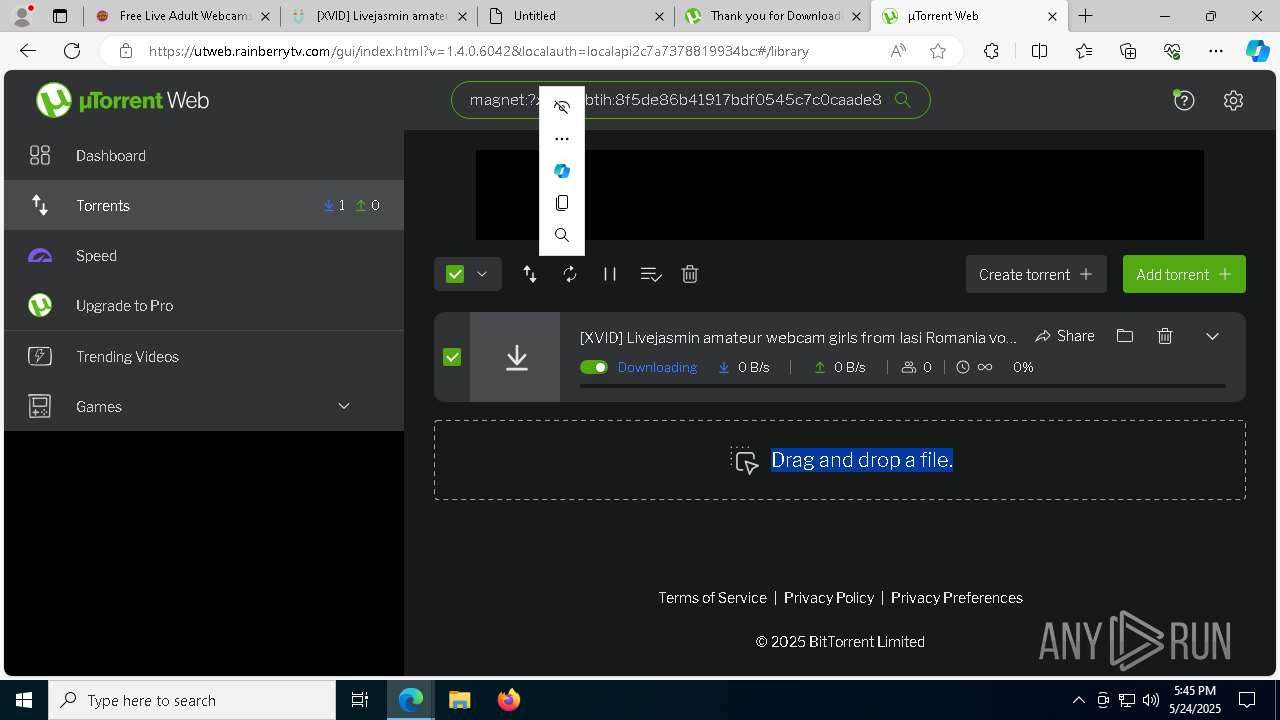Screen dimensions: 1280x720
Task: Click the Drag and drop a file area
Action: (x=840, y=460)
